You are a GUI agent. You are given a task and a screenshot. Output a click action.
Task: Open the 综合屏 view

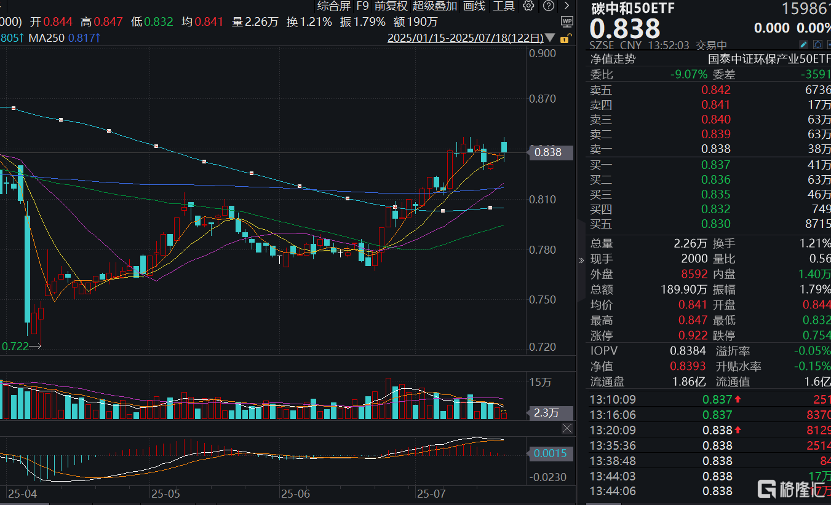334,6
